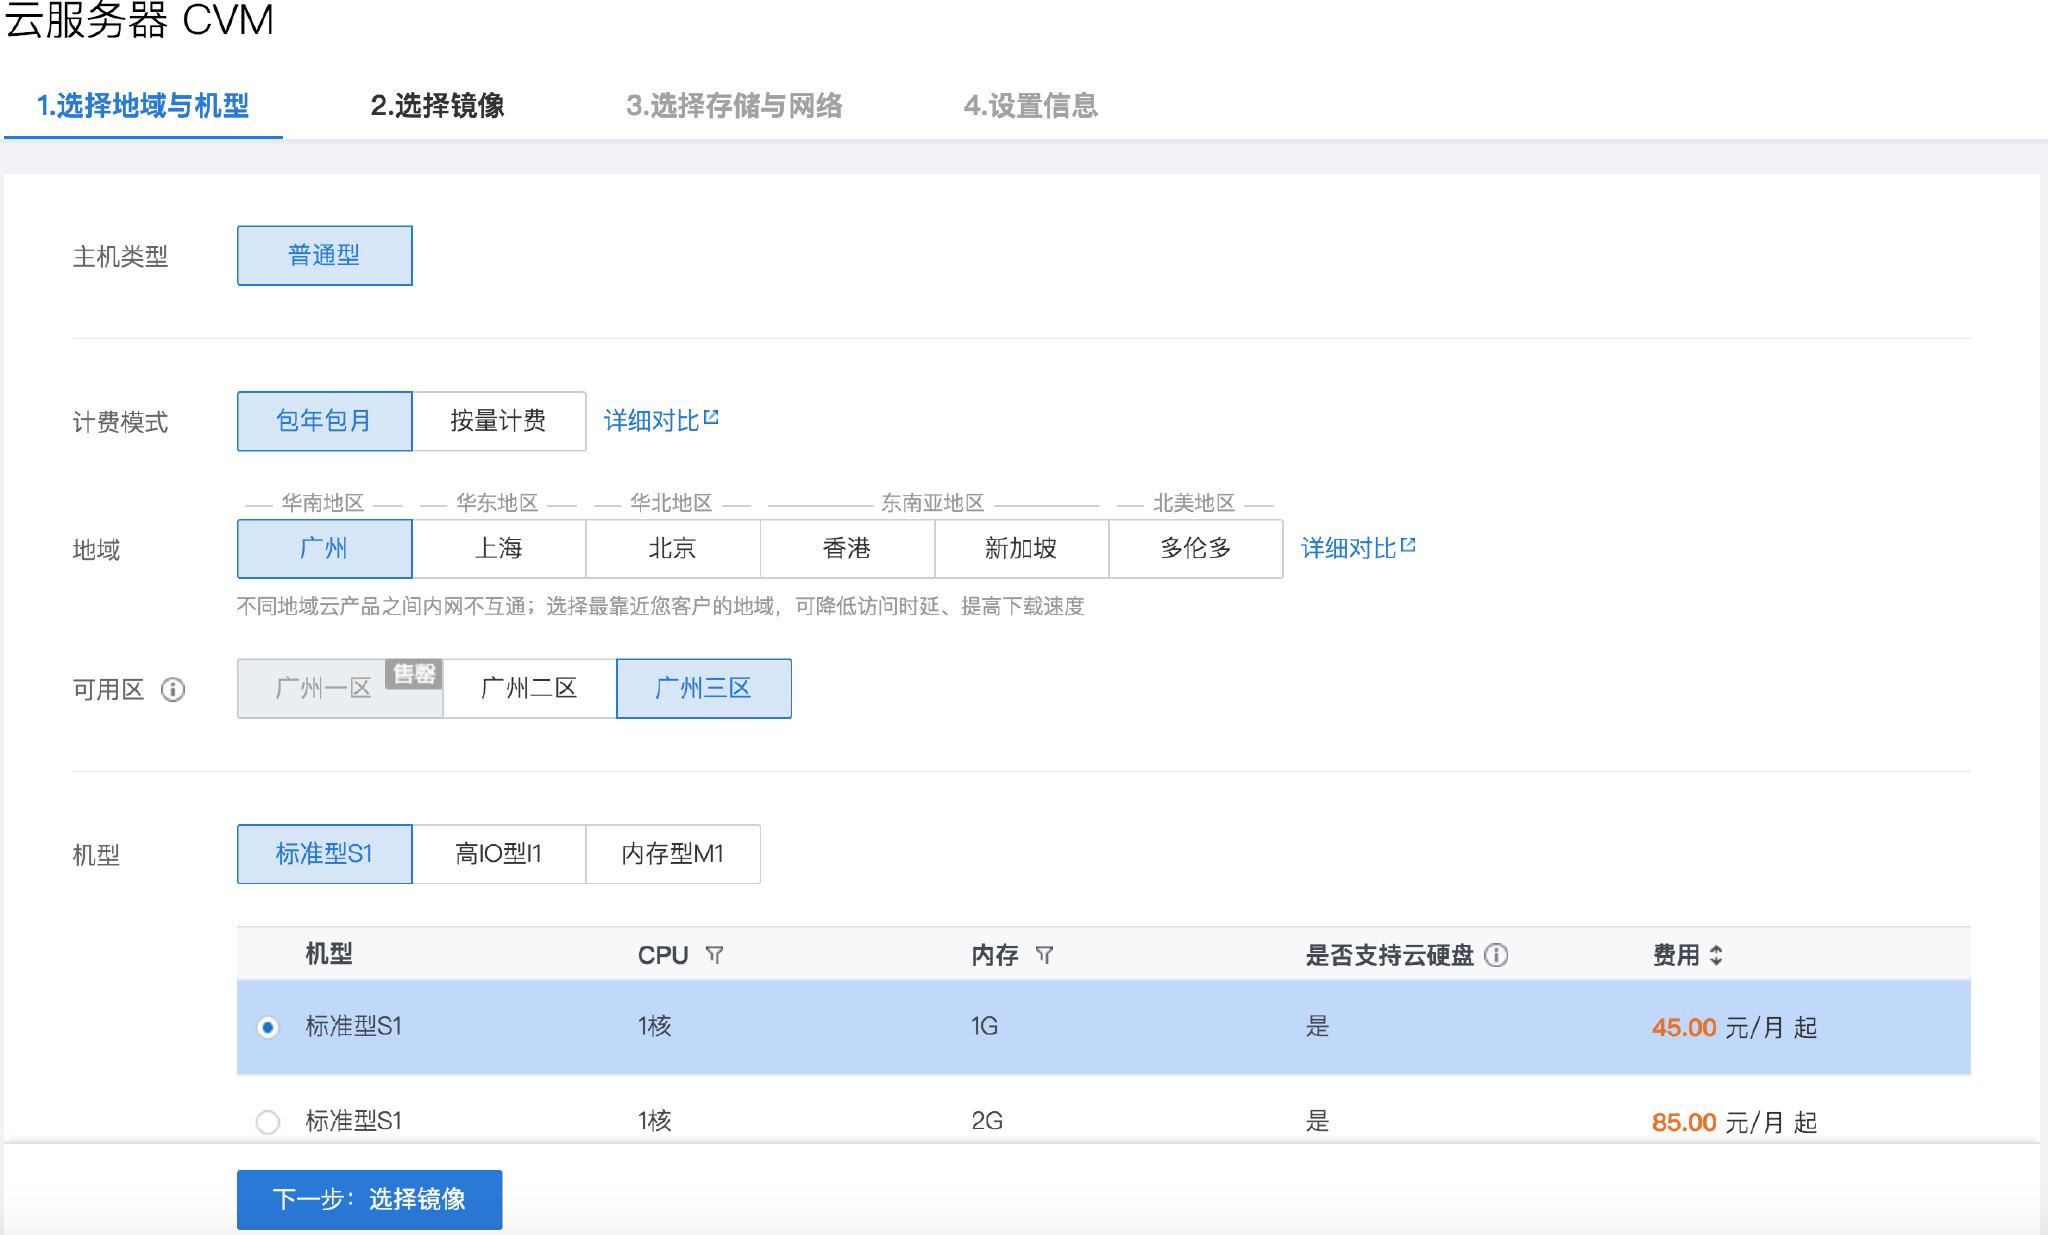
Task: Click the CPU column filter icon
Action: [x=714, y=955]
